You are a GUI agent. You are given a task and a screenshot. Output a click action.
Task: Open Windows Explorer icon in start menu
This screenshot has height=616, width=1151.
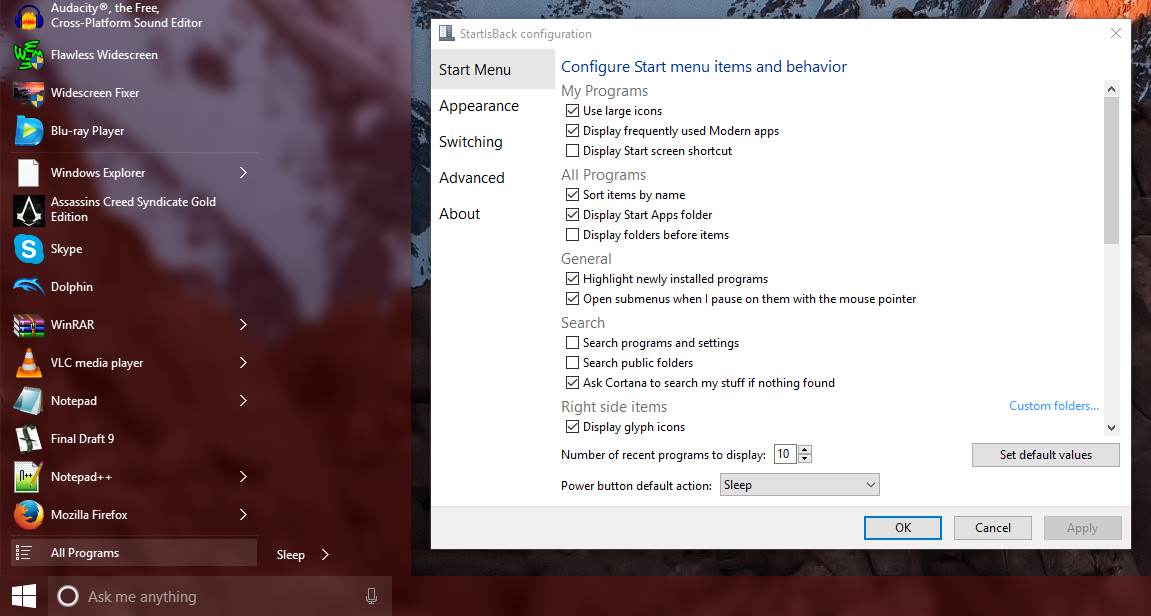(x=29, y=173)
